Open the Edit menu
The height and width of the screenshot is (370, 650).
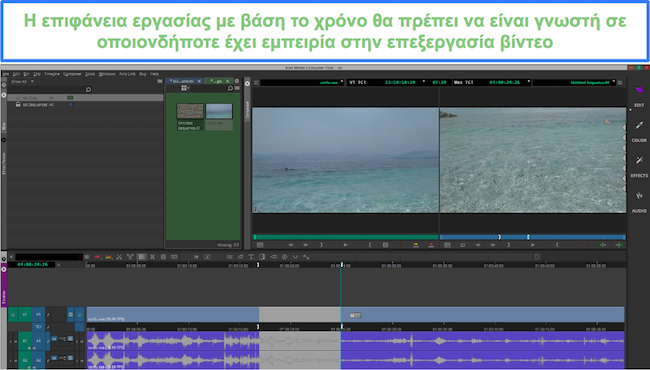(16, 74)
